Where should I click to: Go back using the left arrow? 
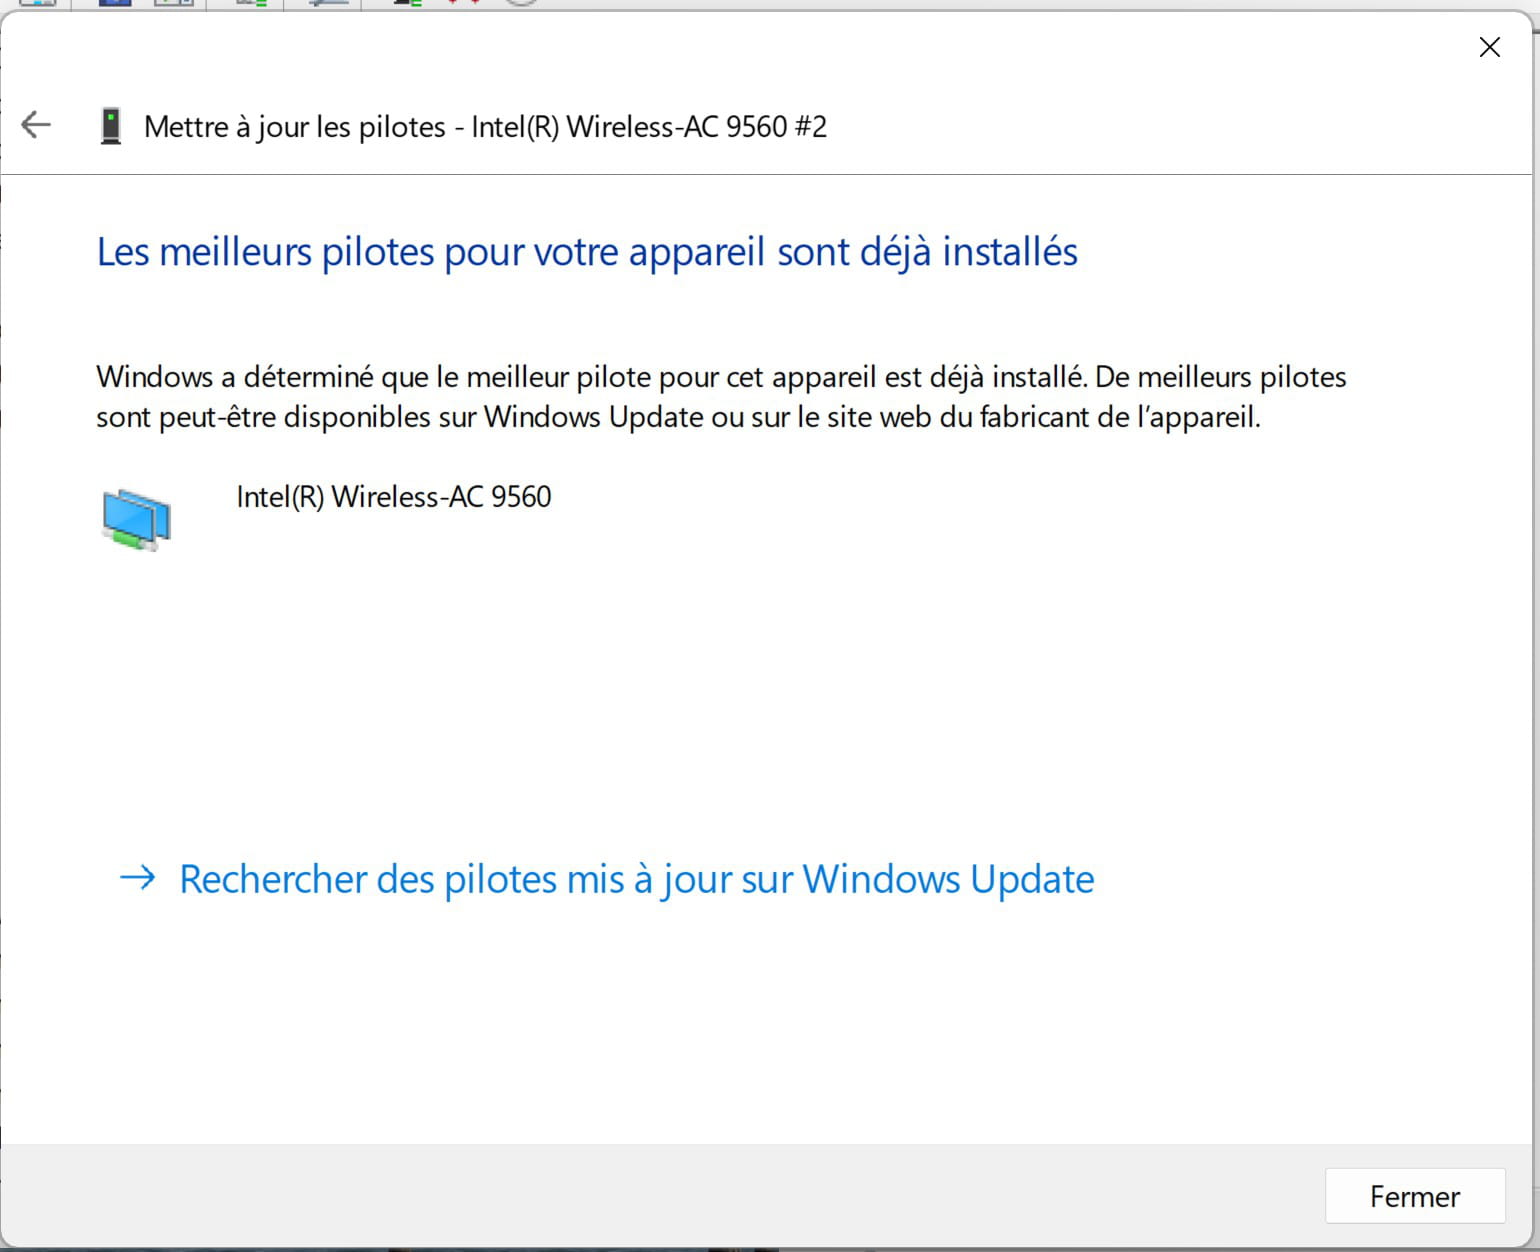coord(36,125)
